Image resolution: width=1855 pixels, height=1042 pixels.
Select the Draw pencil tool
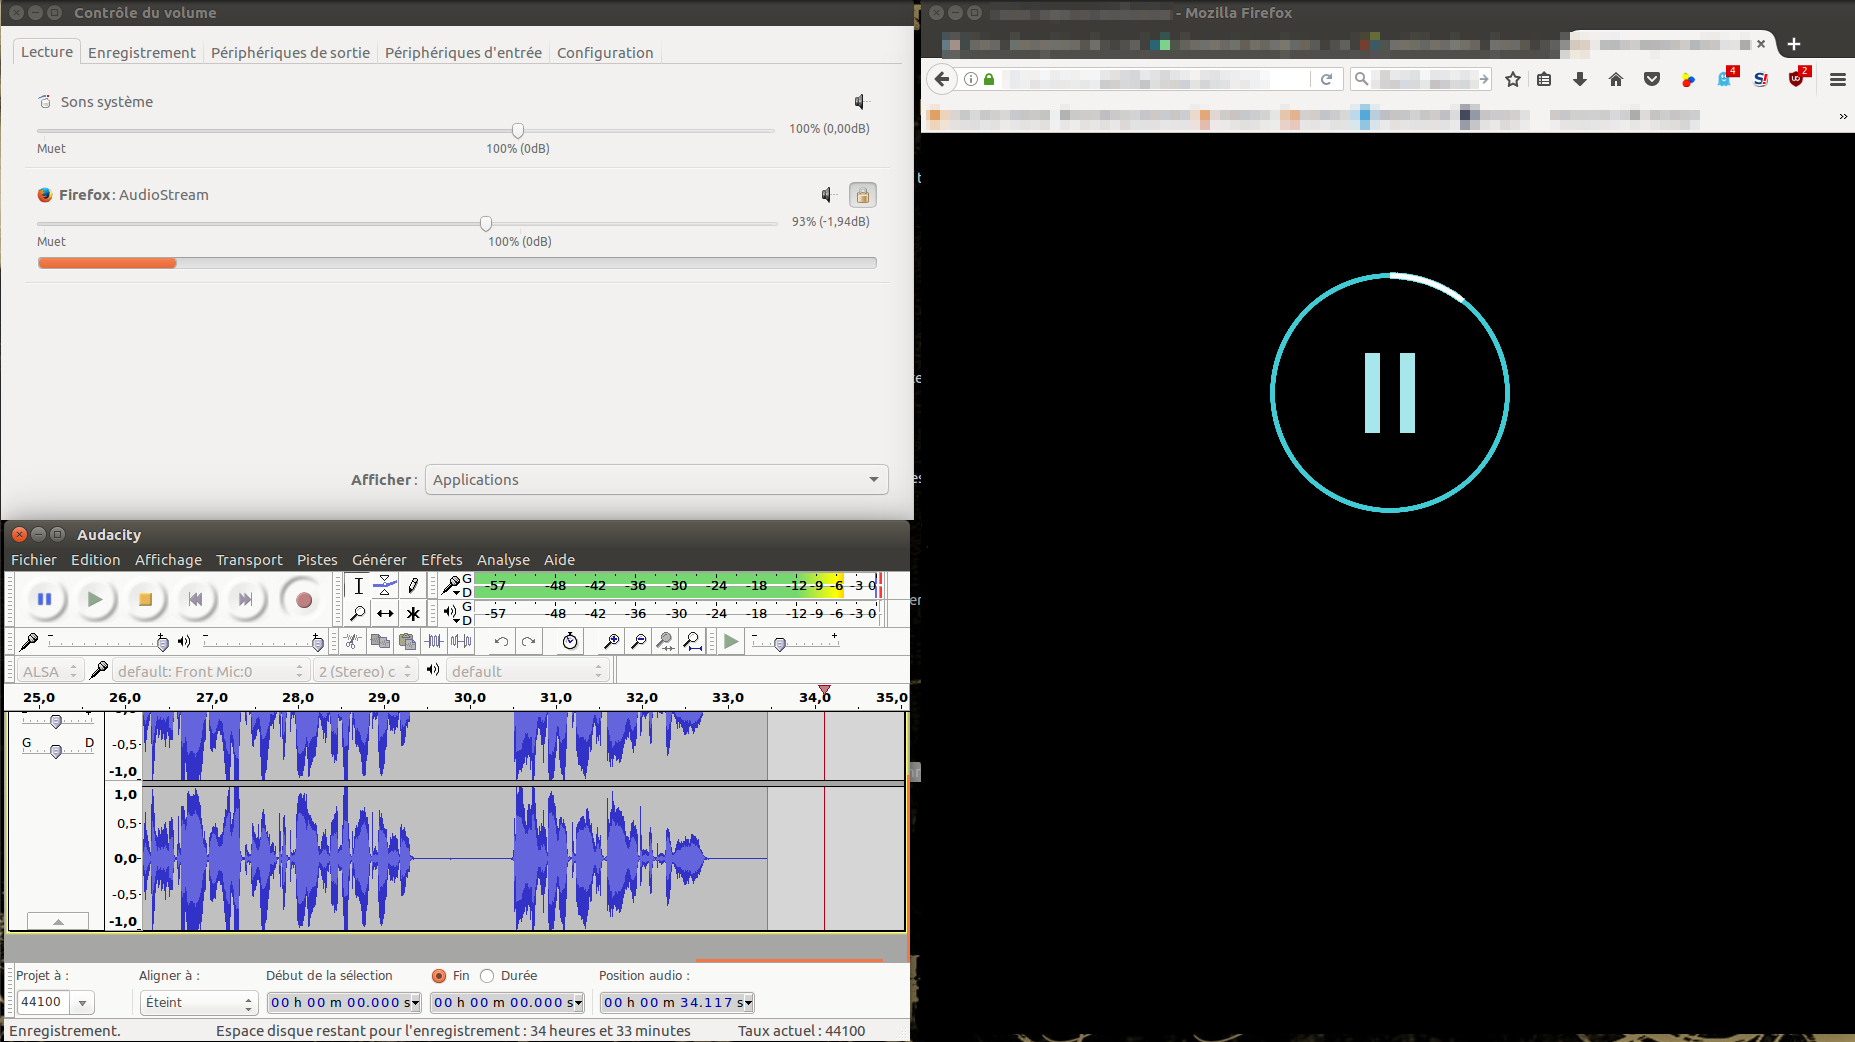click(x=412, y=586)
